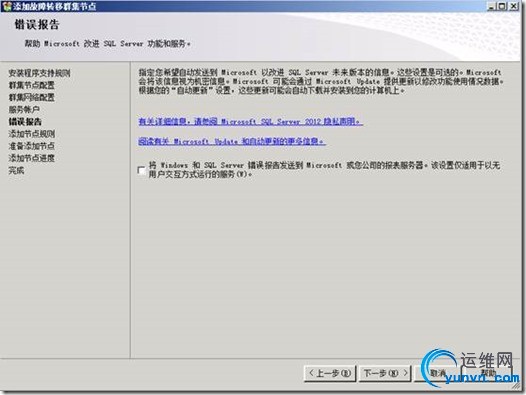Select the 服务帐户 step in sidebar
Screen dimensions: 526x395
(x=24, y=110)
